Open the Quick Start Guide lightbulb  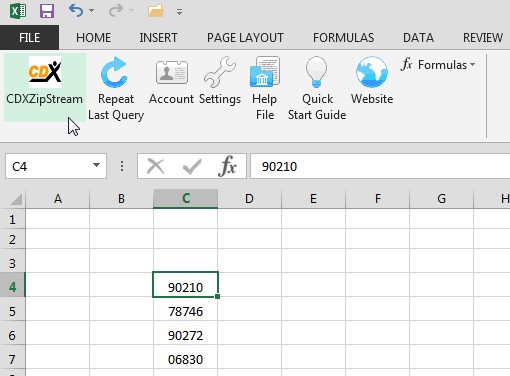coord(316,72)
